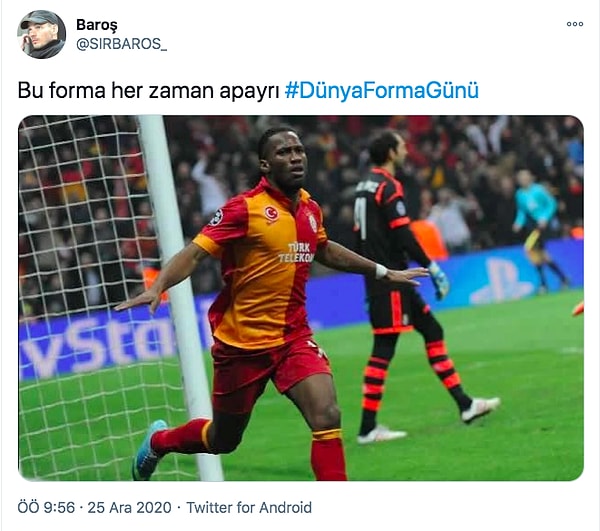
Task: Click the Champions League star-ball sleeve badge
Action: click(x=216, y=217)
